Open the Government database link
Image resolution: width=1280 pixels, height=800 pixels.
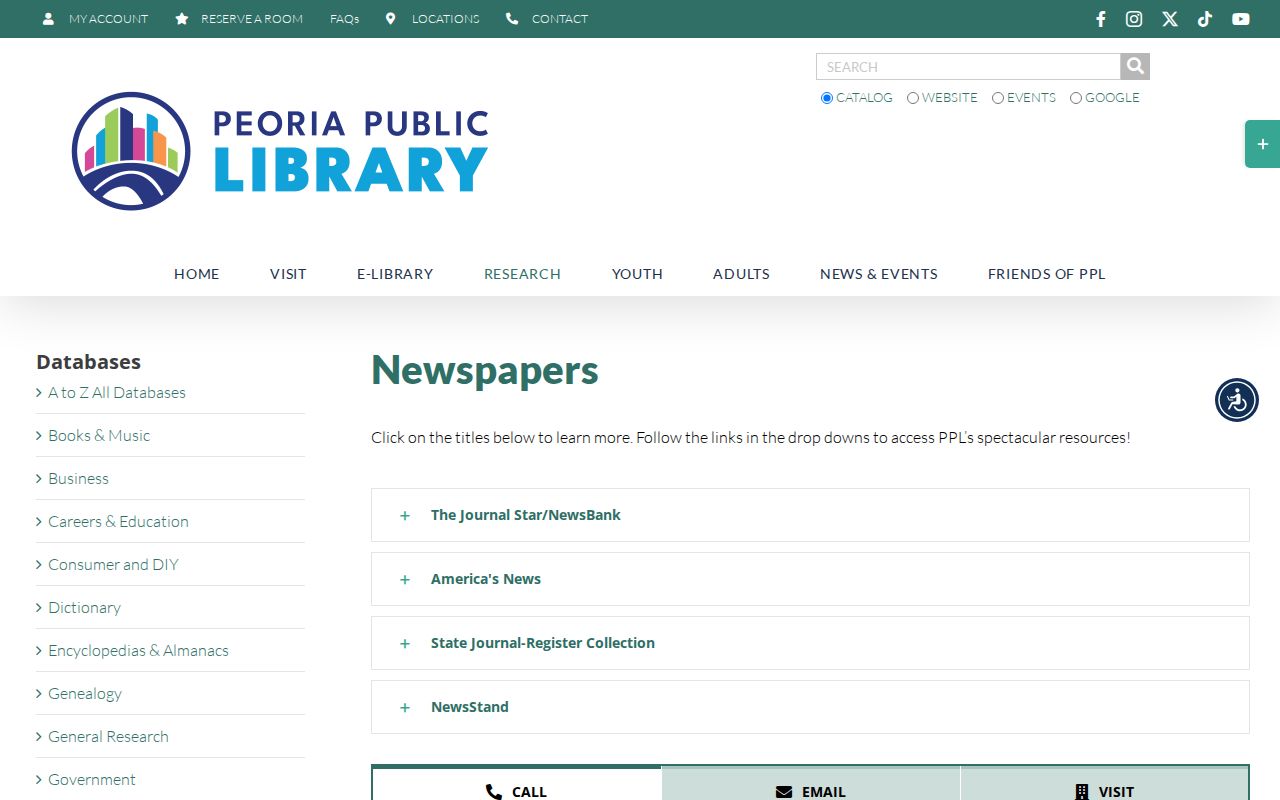[x=92, y=780]
